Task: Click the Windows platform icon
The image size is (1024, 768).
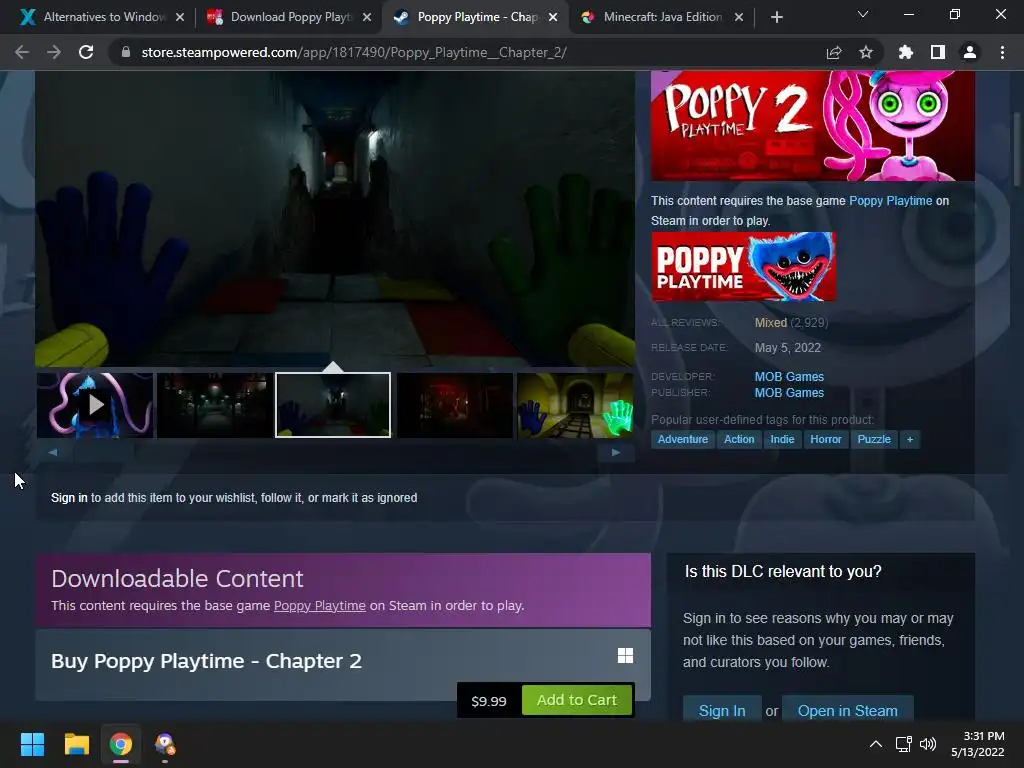Action: point(625,656)
